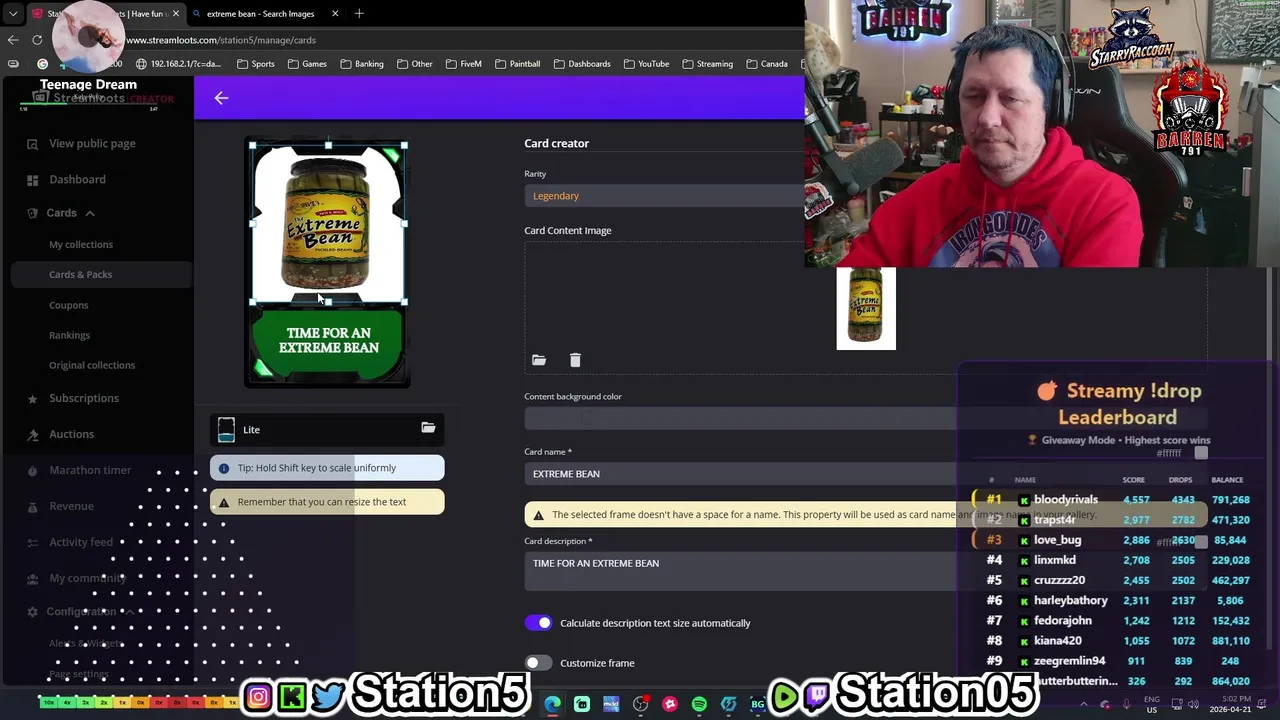Viewport: 1280px width, 720px height.
Task: Open a new browser tab
Action: [359, 13]
